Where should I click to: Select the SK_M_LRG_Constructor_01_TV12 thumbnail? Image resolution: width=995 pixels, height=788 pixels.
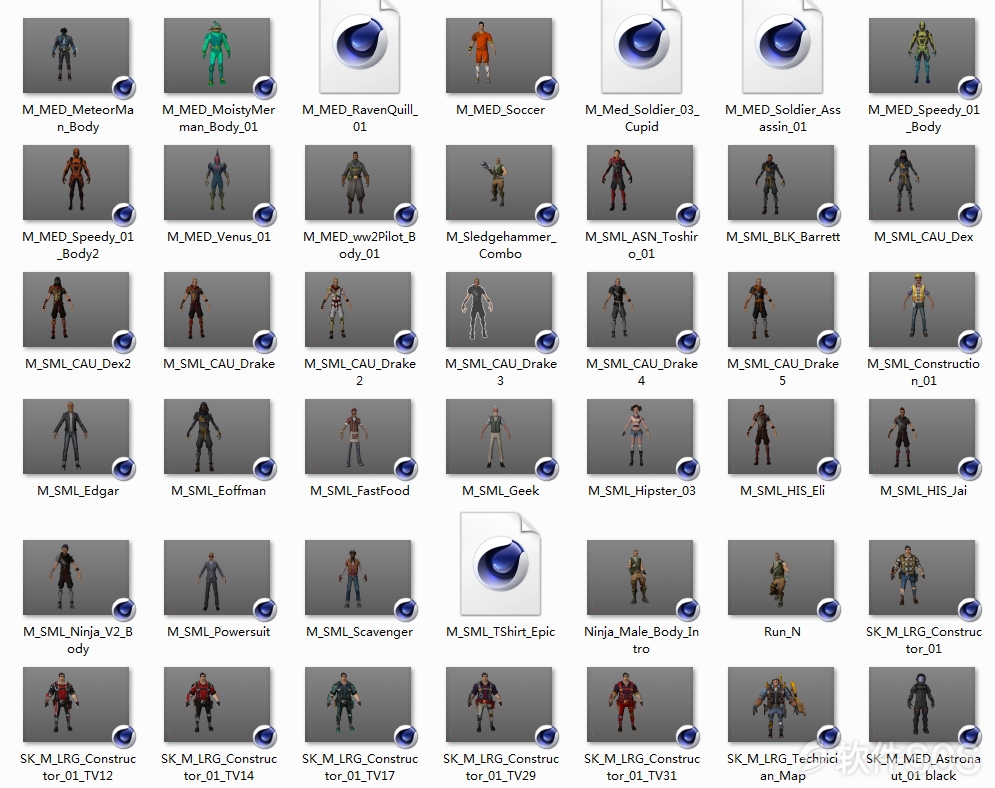pyautogui.click(x=76, y=704)
